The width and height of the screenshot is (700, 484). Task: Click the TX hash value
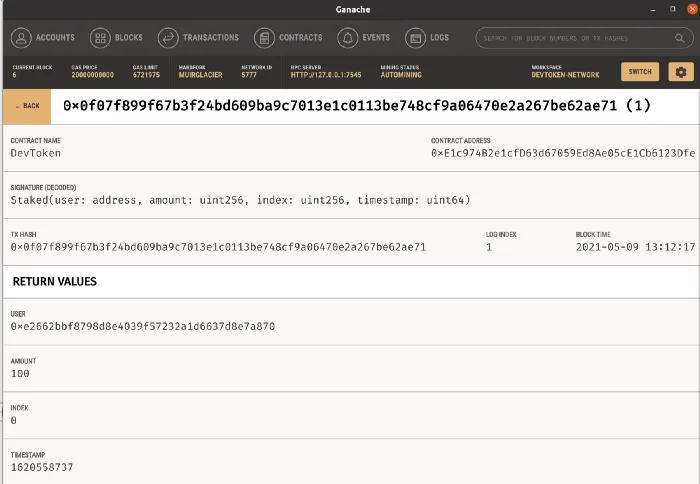(218, 246)
